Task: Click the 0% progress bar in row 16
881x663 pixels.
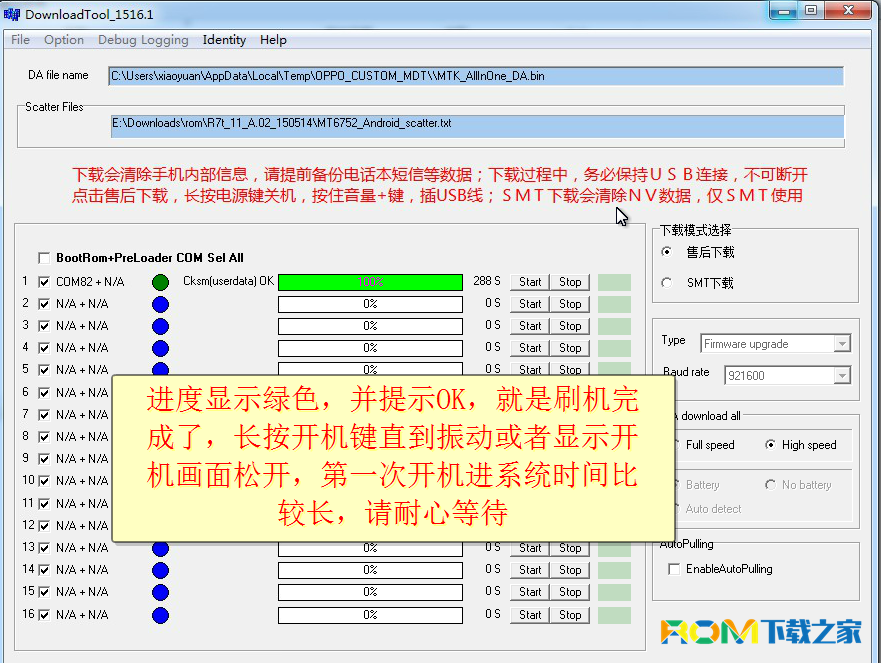Action: pyautogui.click(x=370, y=615)
